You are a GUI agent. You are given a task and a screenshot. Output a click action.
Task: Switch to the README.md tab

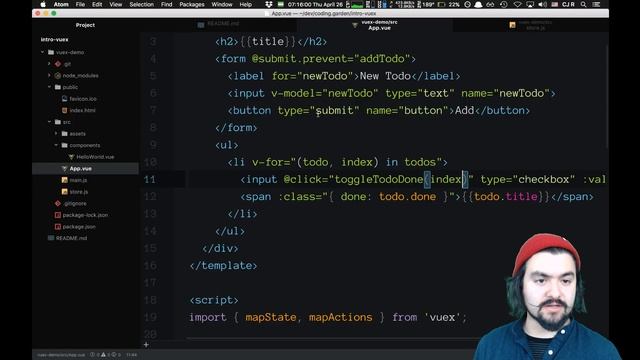pos(218,25)
